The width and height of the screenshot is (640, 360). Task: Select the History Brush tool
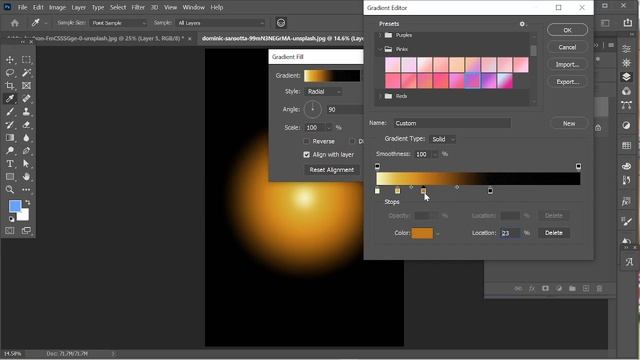(x=10, y=124)
